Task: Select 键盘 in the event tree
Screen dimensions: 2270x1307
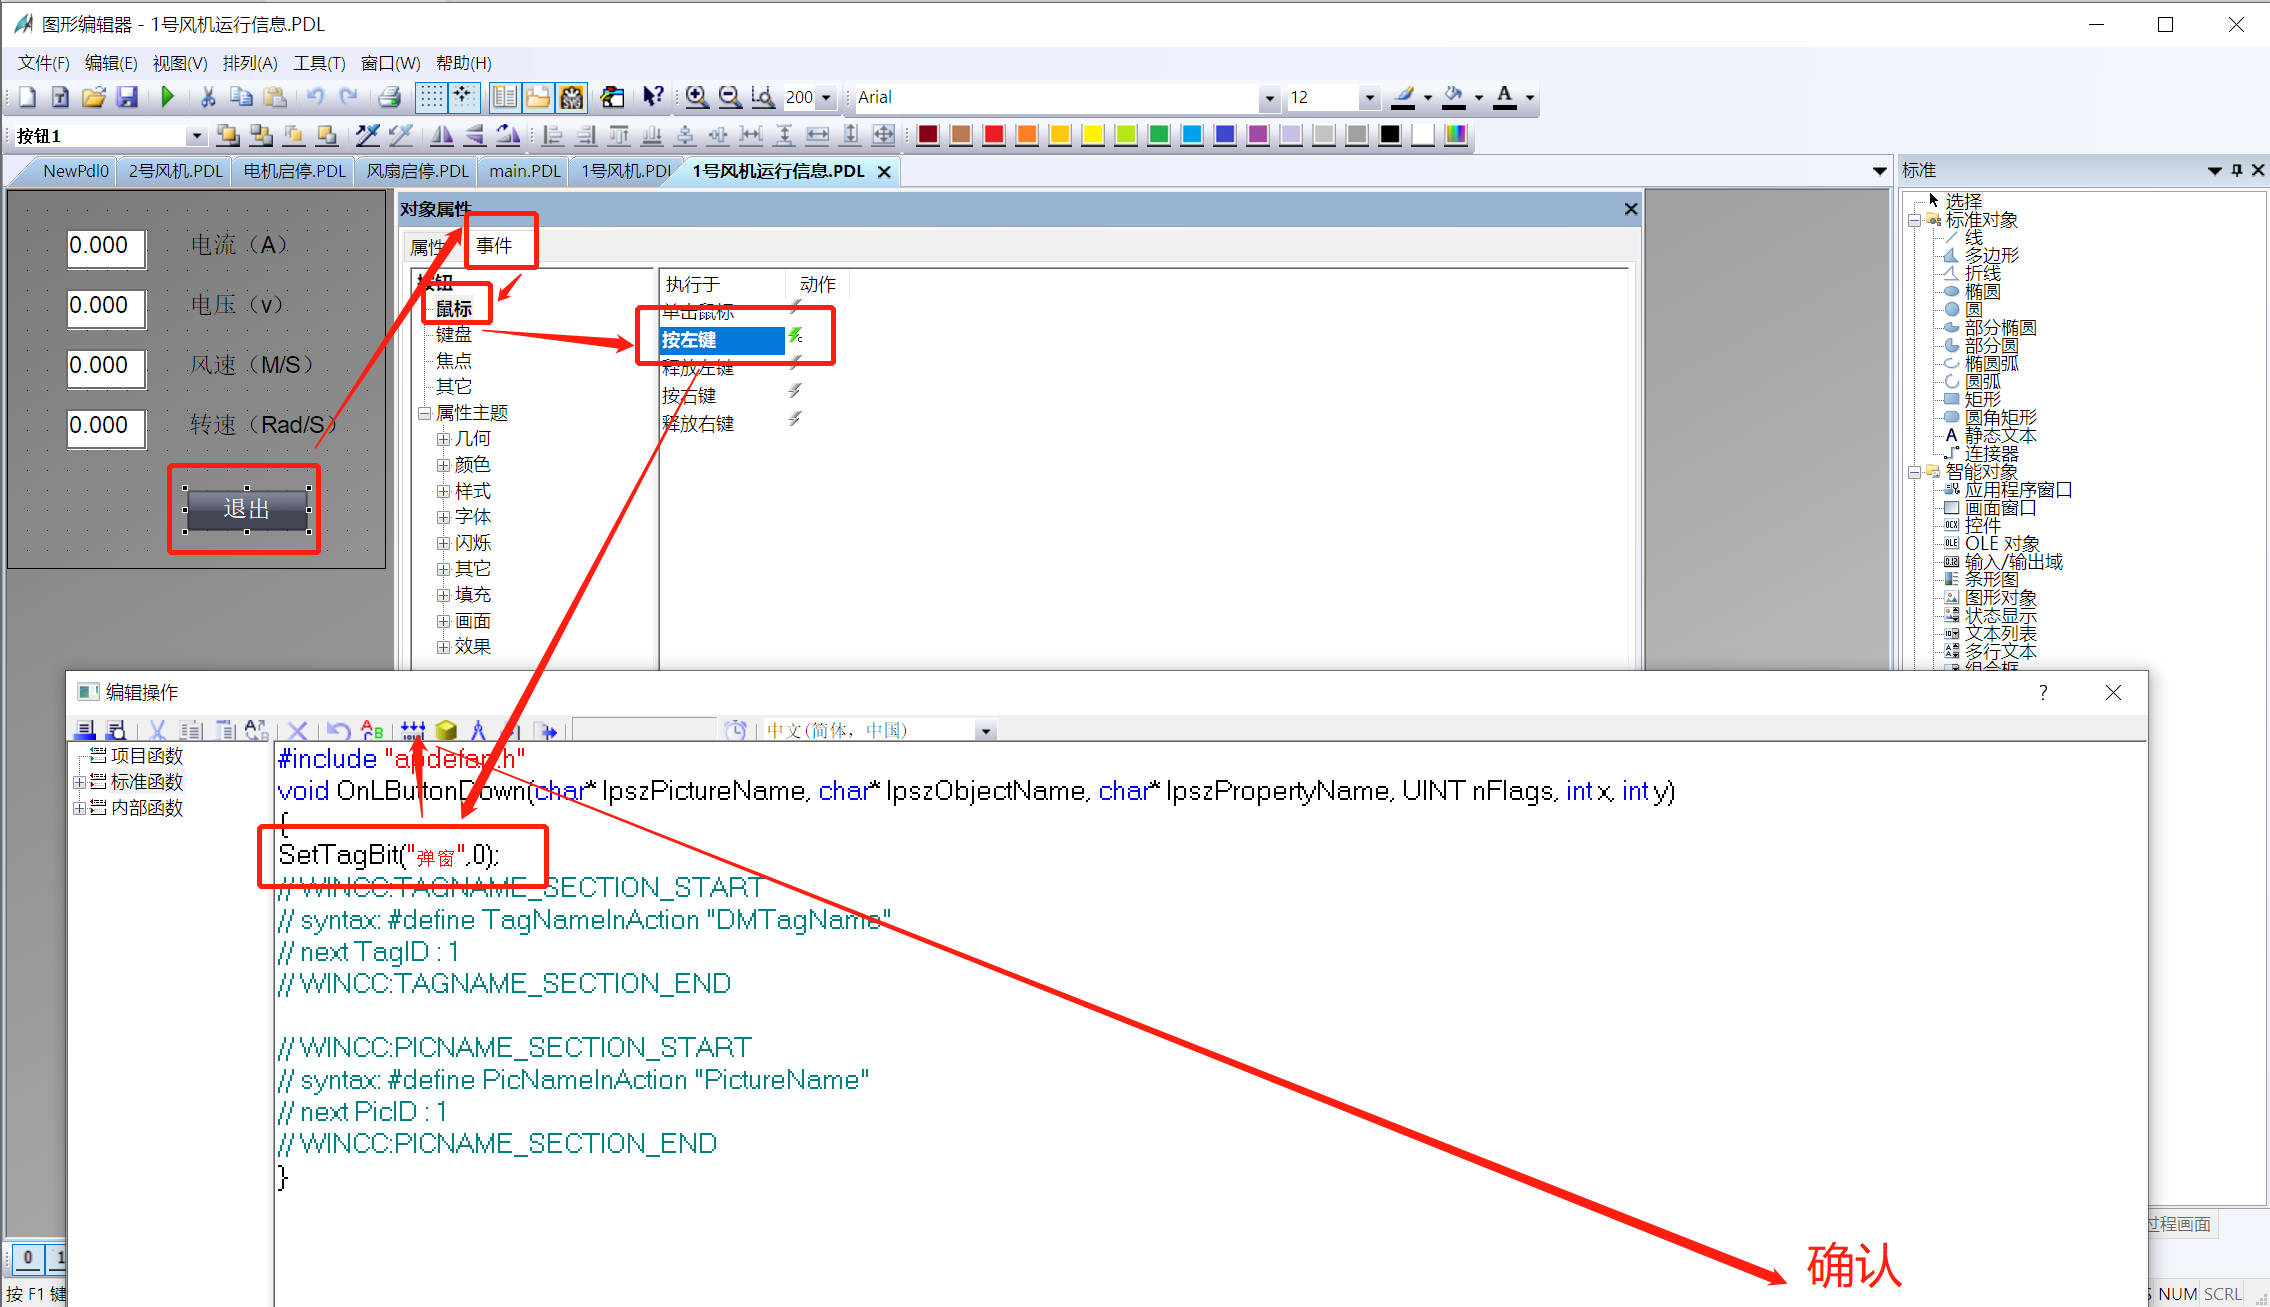Action: tap(453, 334)
